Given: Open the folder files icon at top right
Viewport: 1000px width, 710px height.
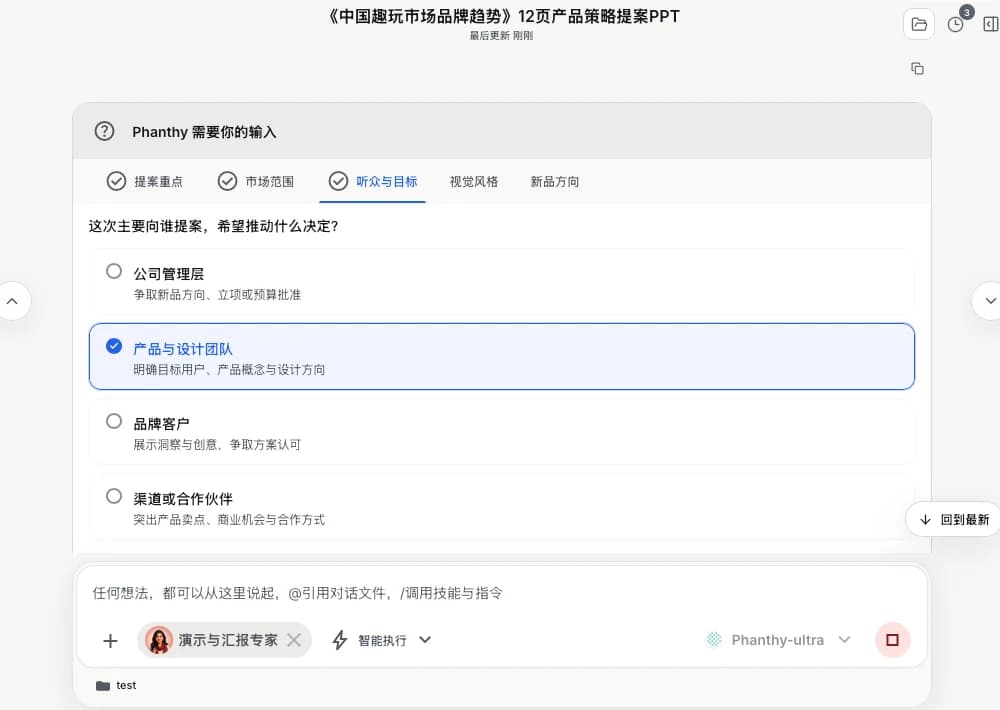Looking at the screenshot, I should pos(919,24).
